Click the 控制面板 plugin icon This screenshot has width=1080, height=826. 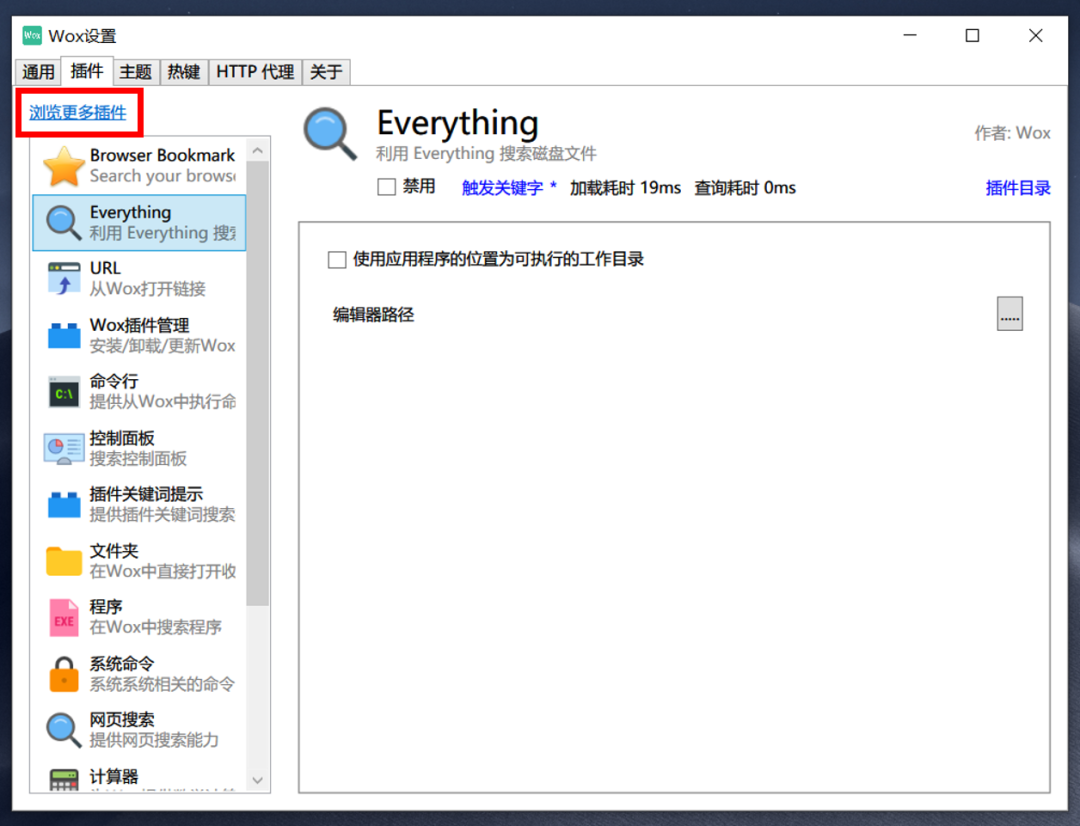point(63,448)
